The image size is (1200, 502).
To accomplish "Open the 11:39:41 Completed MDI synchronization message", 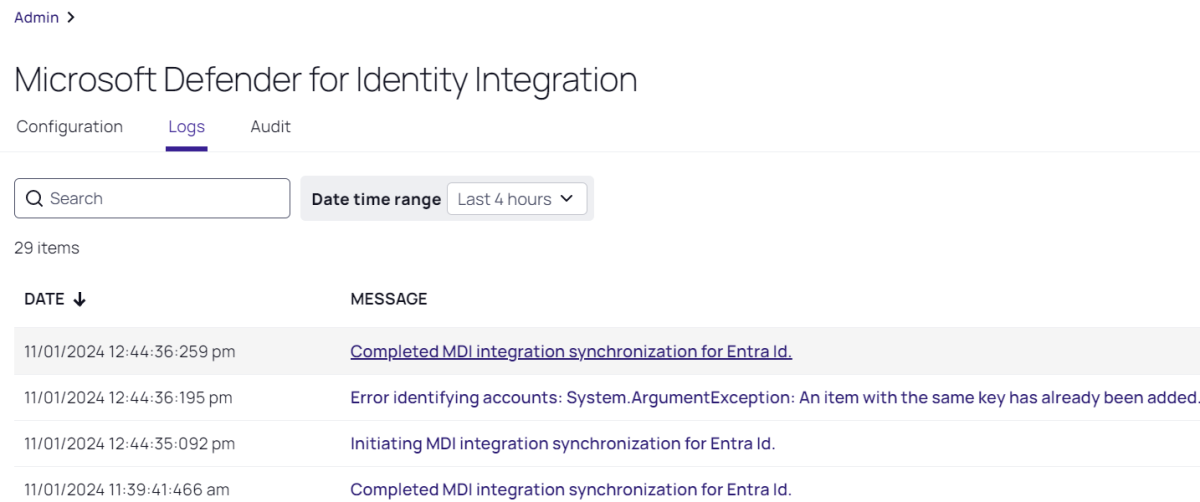I will pyautogui.click(x=570, y=489).
